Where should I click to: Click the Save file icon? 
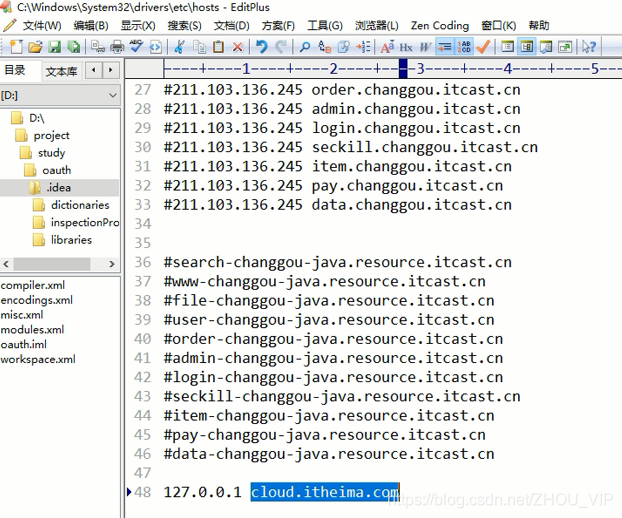(x=54, y=47)
